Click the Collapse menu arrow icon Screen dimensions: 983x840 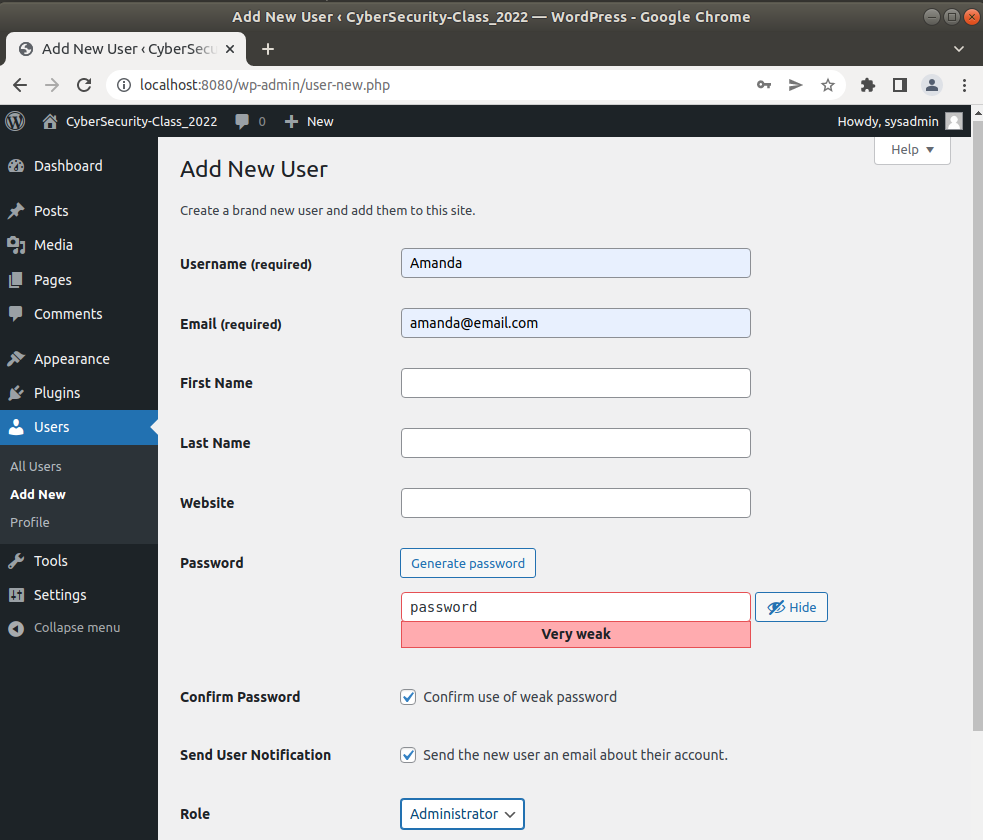tap(16, 628)
